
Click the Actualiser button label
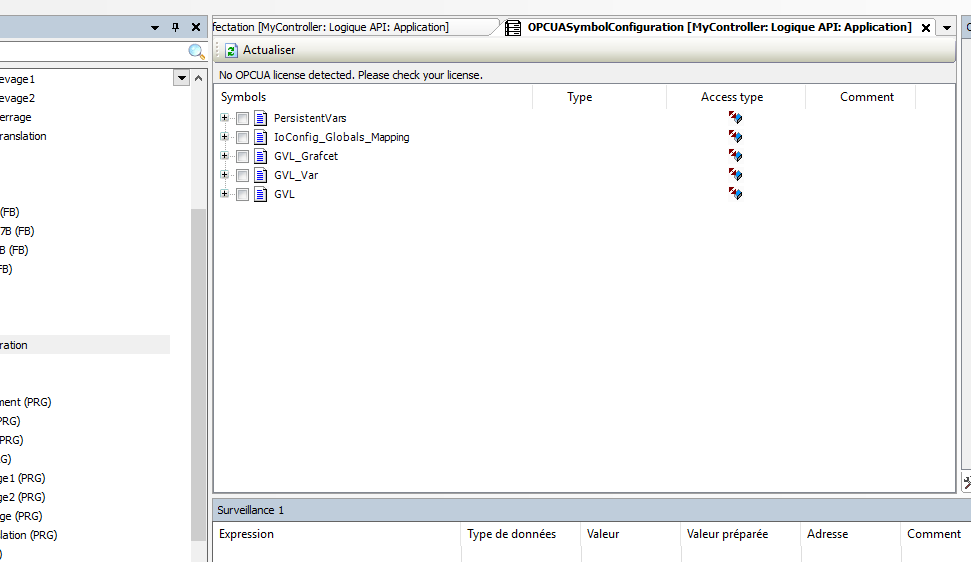[269, 50]
